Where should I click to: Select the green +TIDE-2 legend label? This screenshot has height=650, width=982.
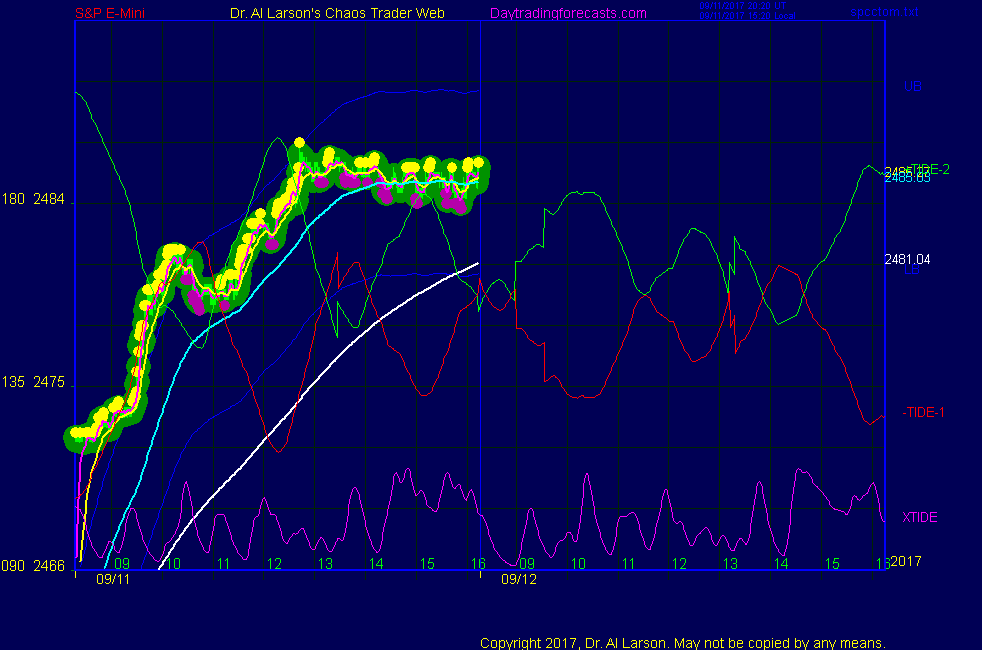pos(927,169)
